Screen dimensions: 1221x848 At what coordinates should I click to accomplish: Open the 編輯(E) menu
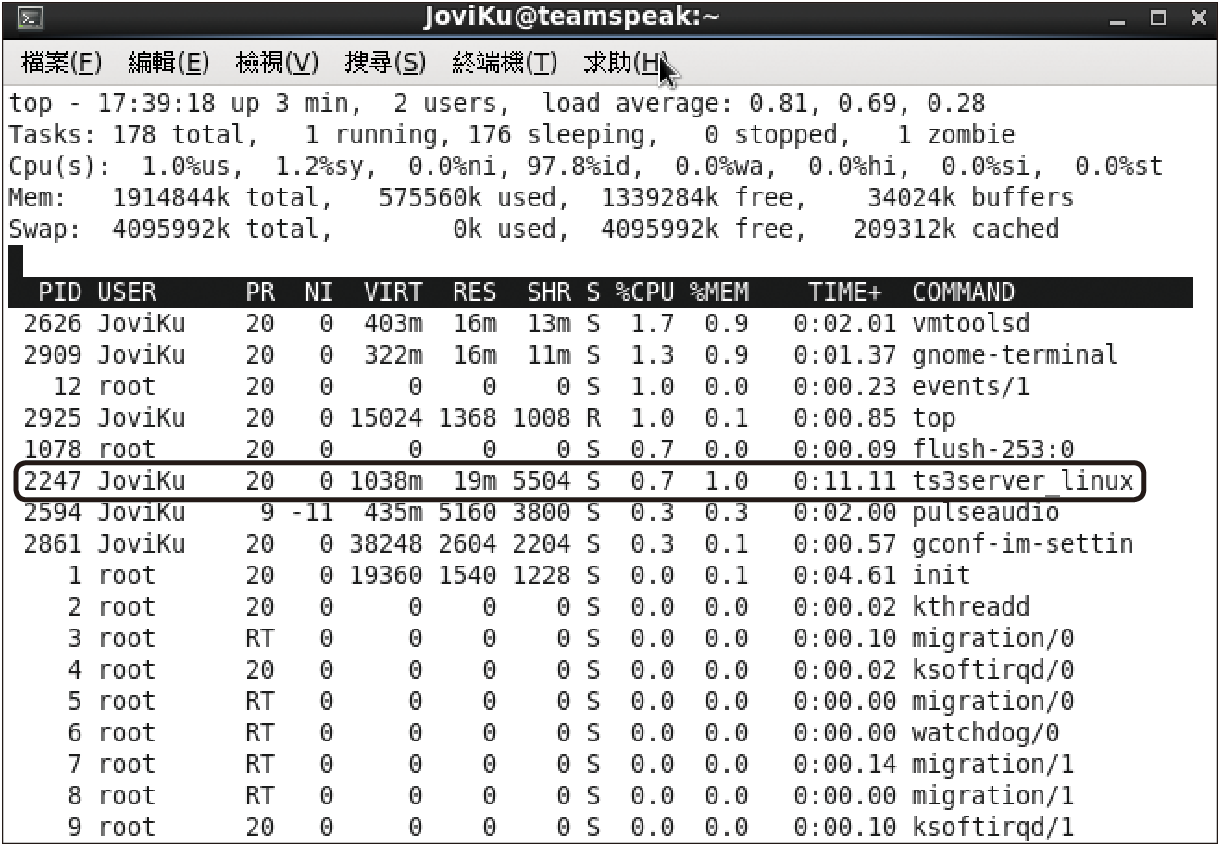(168, 63)
